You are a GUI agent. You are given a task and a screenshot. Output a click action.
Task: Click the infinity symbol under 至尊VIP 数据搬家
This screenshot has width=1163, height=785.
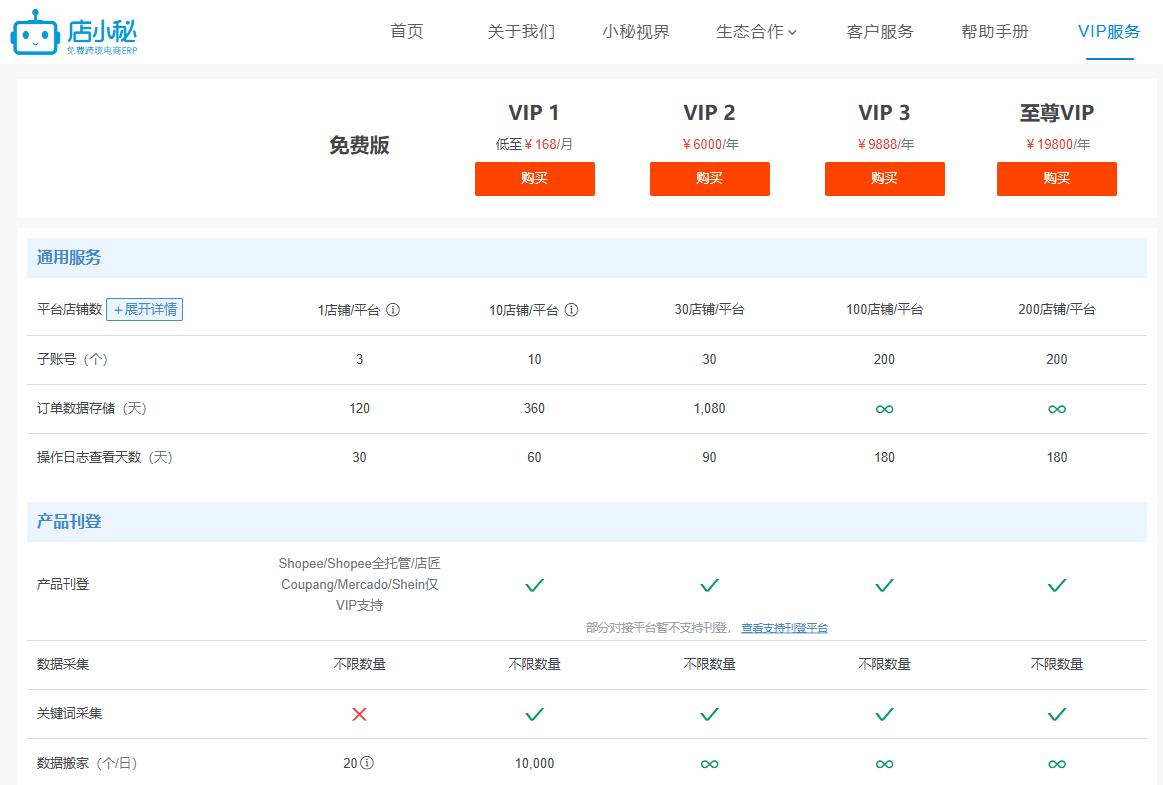1056,763
